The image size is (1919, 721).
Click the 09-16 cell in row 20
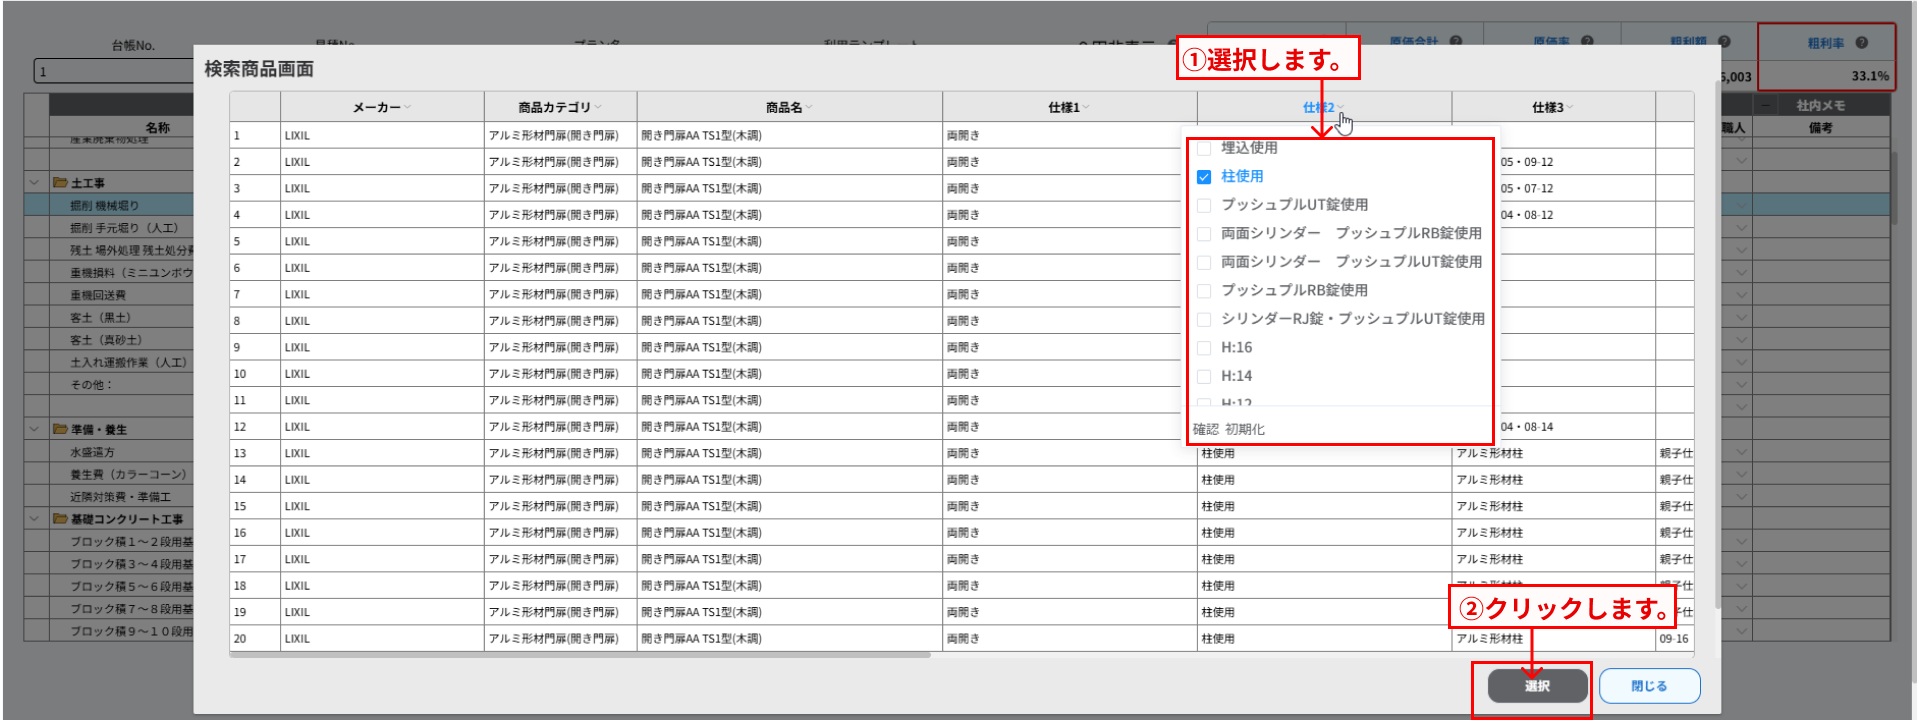[1674, 639]
